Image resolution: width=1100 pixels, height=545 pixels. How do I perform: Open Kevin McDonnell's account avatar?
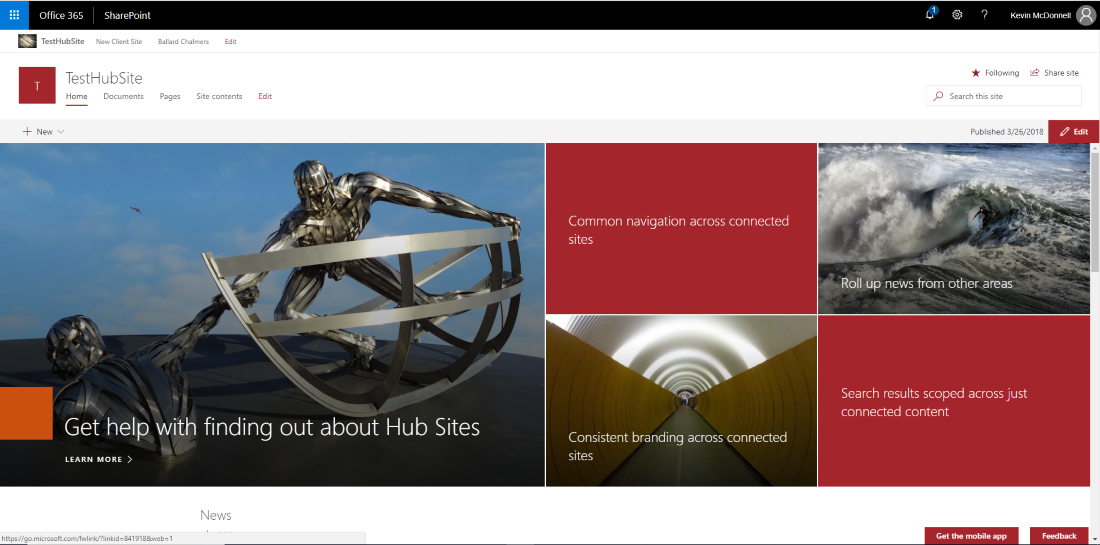tap(1085, 15)
